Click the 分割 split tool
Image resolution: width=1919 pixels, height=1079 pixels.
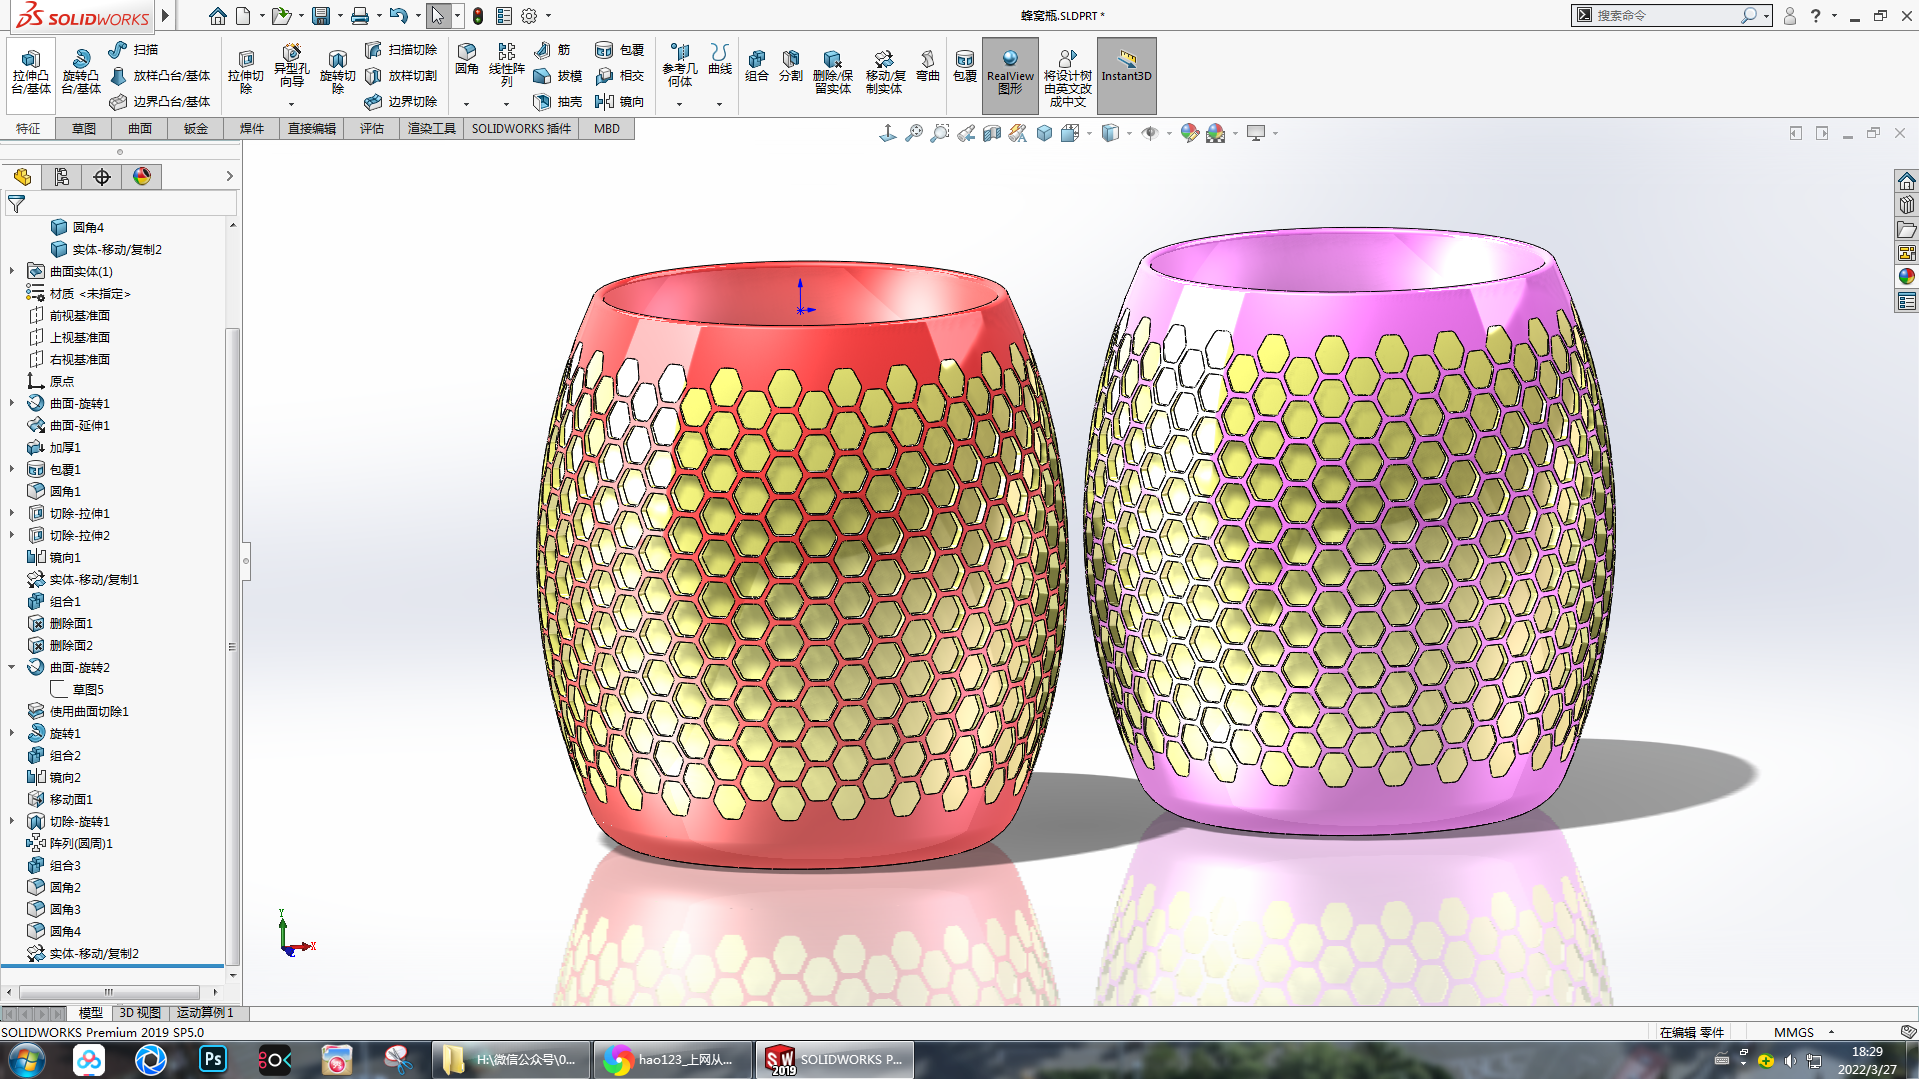tap(791, 66)
